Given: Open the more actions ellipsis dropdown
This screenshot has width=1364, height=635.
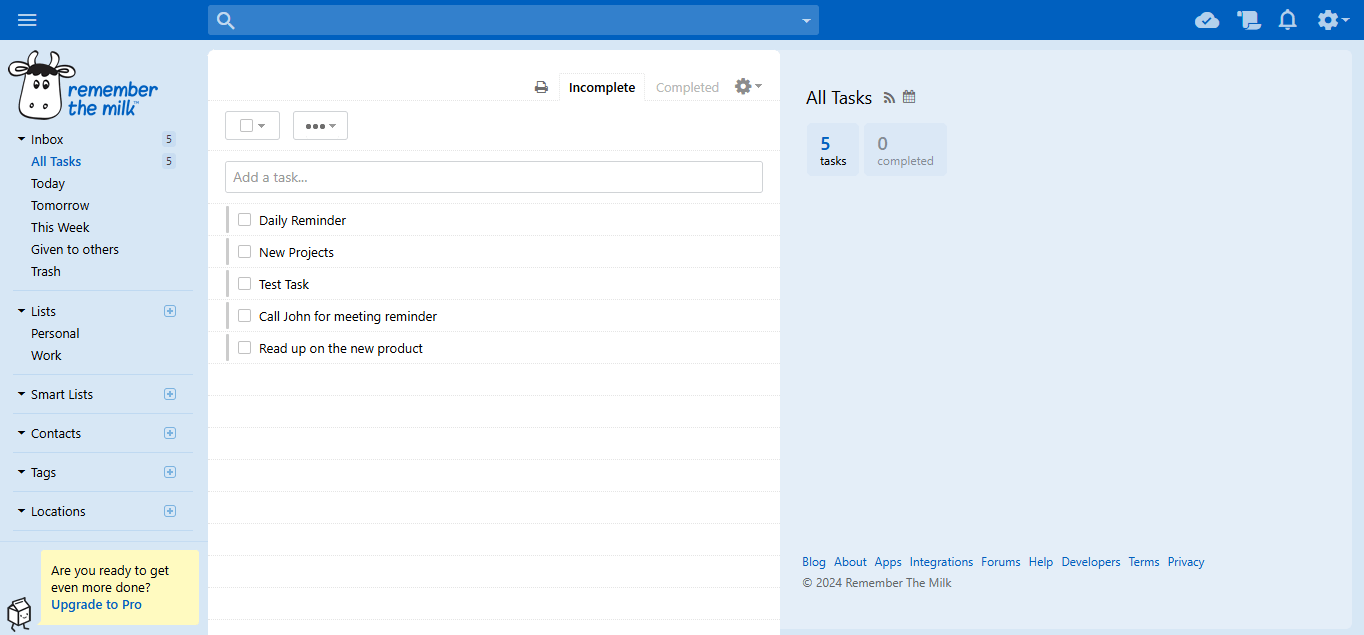Looking at the screenshot, I should point(320,125).
